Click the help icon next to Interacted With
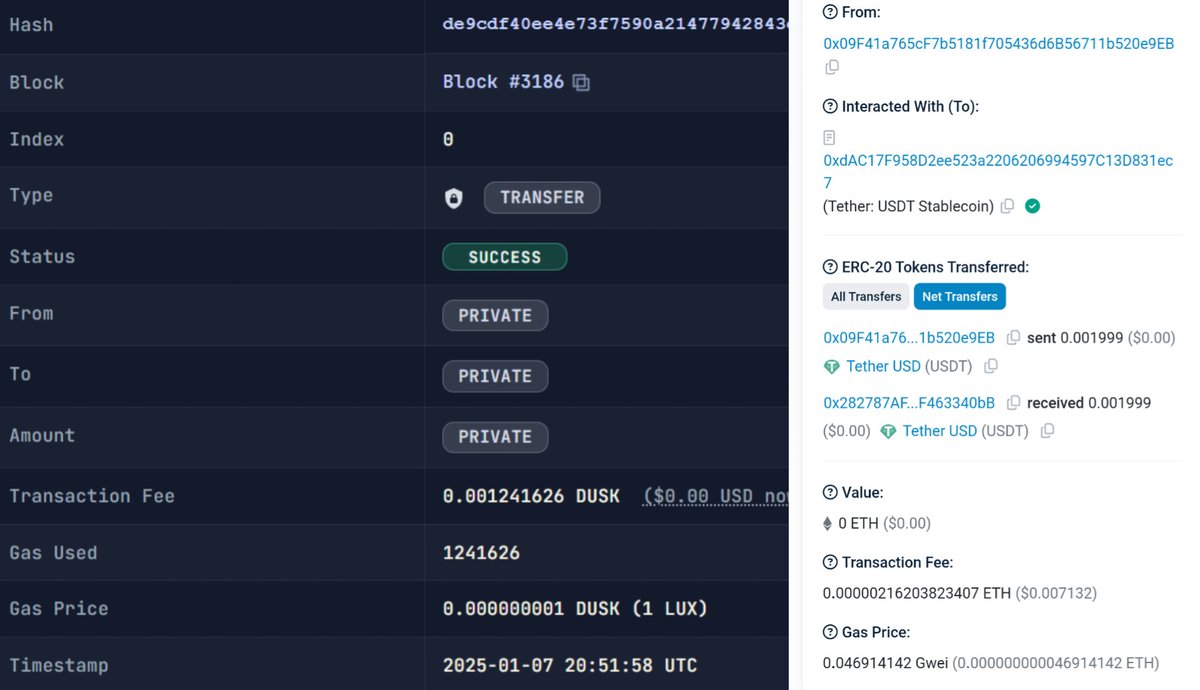Image resolution: width=1200 pixels, height=690 pixels. click(830, 106)
